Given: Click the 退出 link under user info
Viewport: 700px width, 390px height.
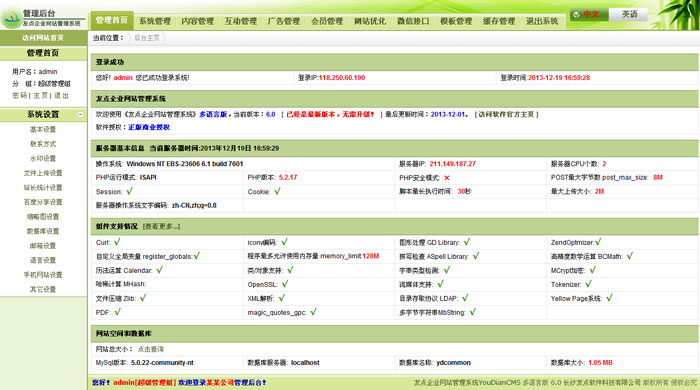Looking at the screenshot, I should coord(62,95).
